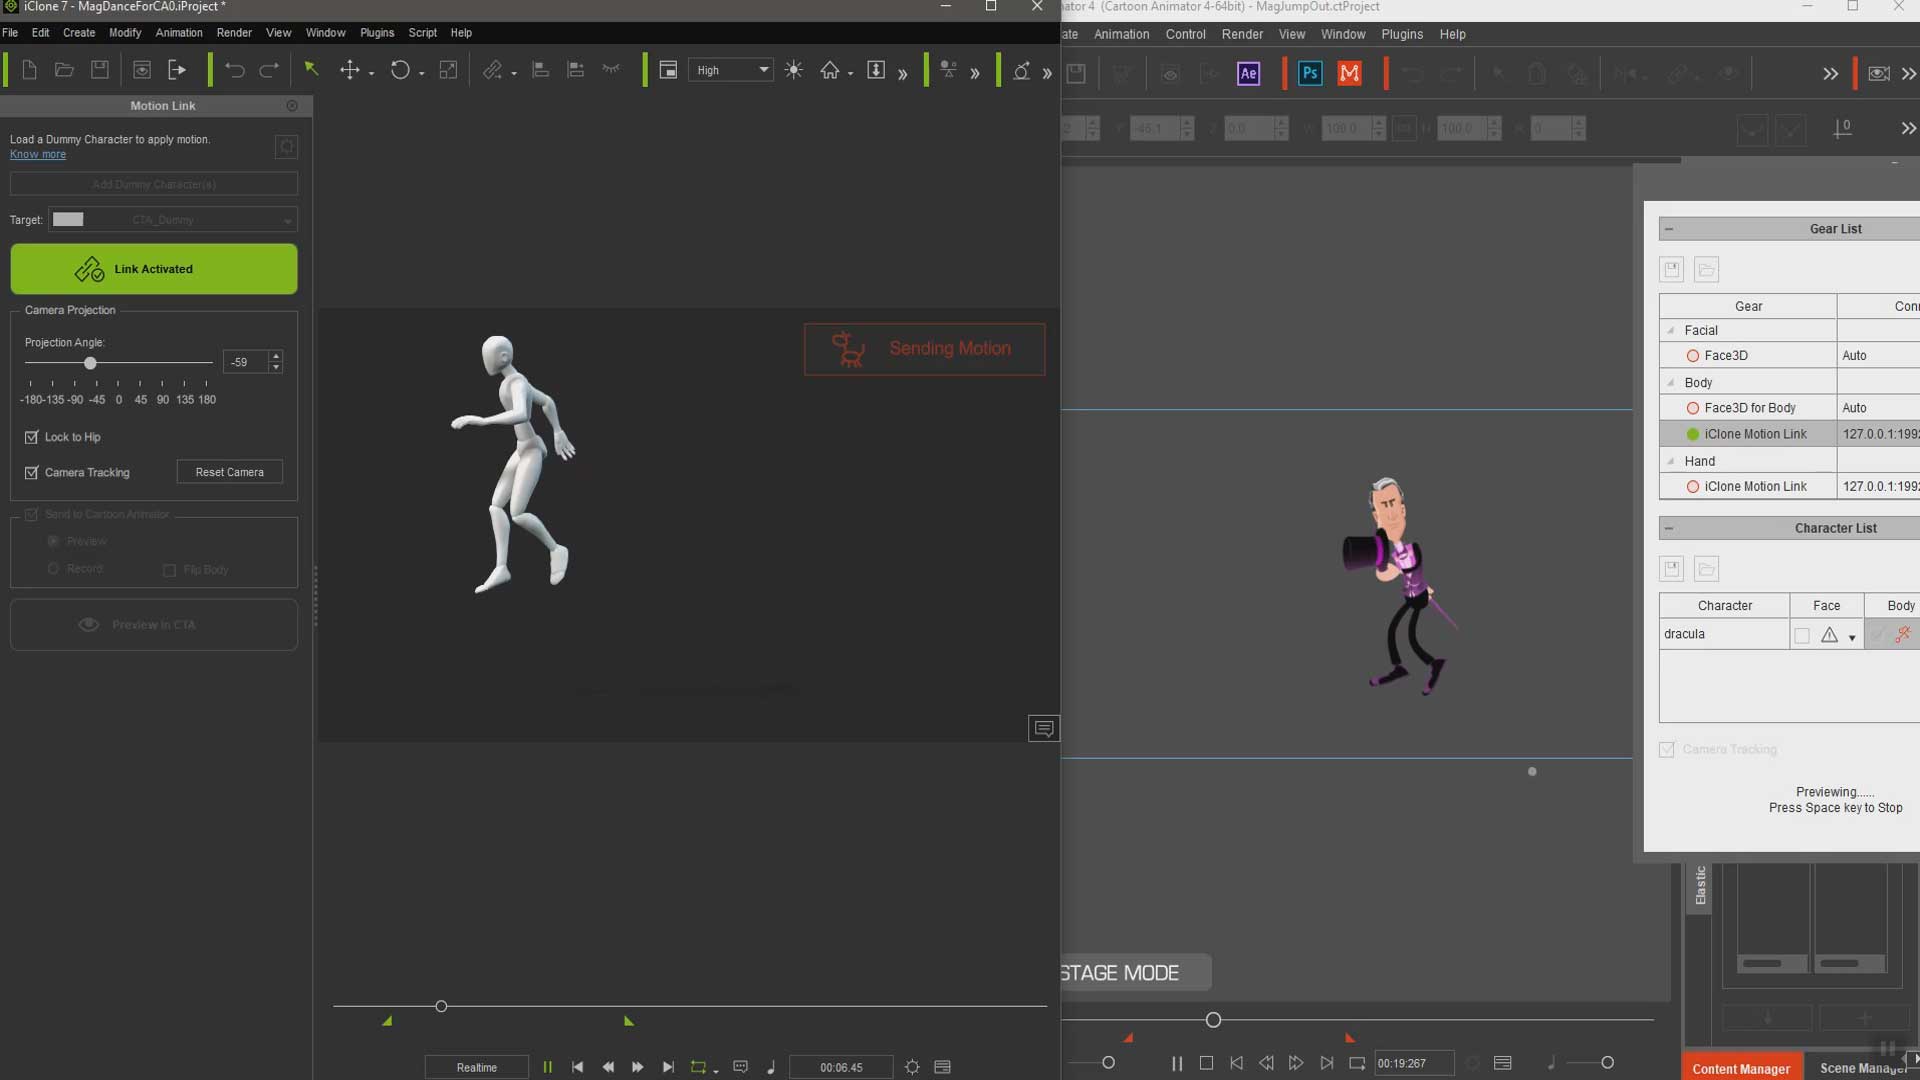The height and width of the screenshot is (1080, 1920).
Task: Select the Rotate tool in iClone
Action: pyautogui.click(x=400, y=70)
